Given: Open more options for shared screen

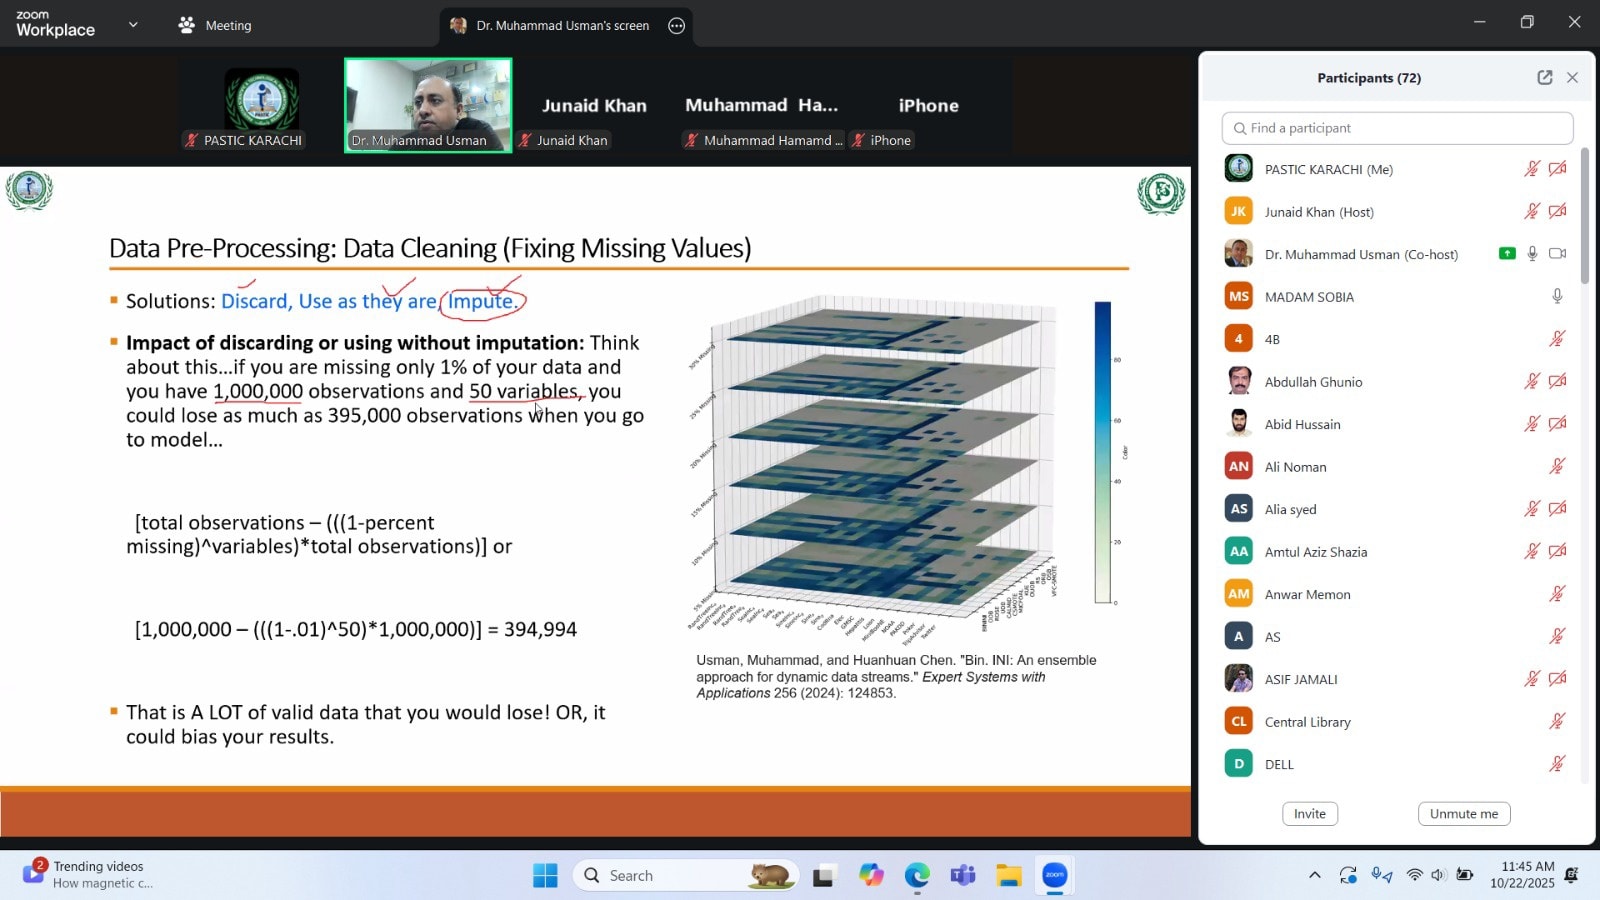Looking at the screenshot, I should pyautogui.click(x=677, y=26).
